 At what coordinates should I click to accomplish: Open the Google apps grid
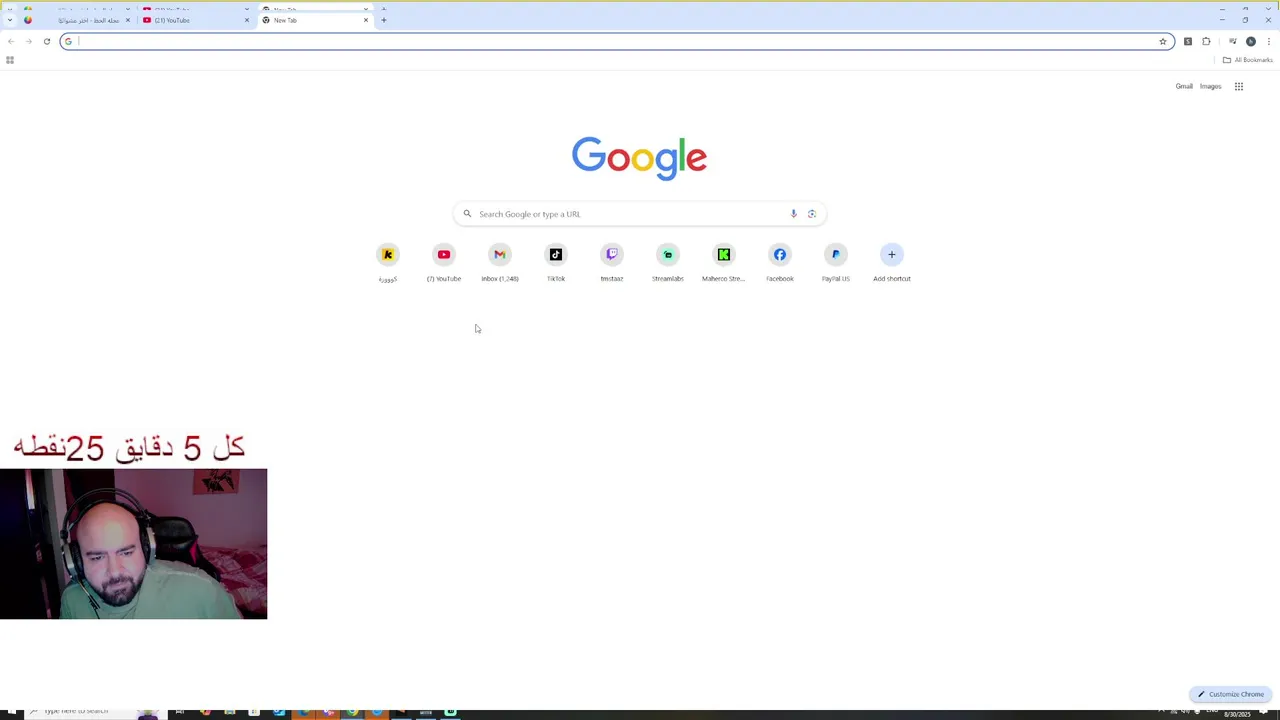(1239, 86)
